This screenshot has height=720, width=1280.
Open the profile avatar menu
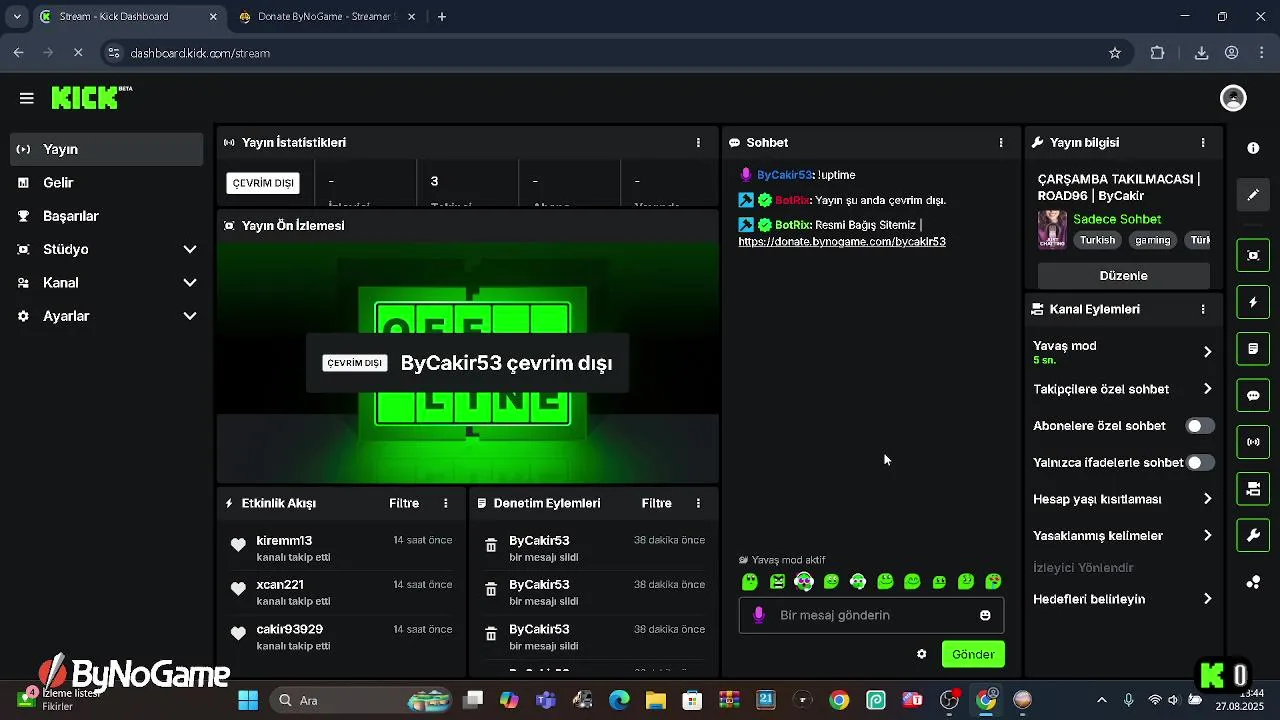(x=1233, y=98)
